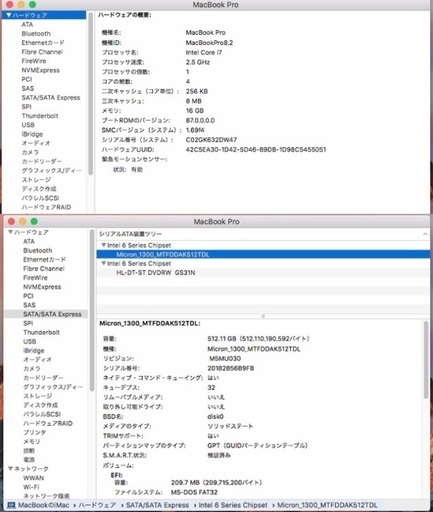Select メモリ in bottom window sidebar

click(x=32, y=442)
